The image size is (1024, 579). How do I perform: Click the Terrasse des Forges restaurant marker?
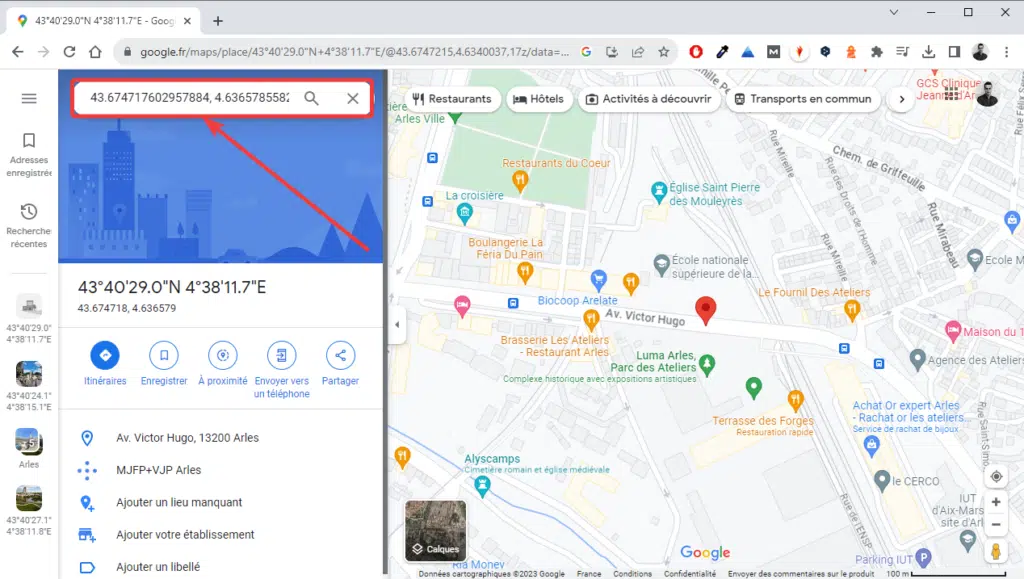tap(795, 399)
